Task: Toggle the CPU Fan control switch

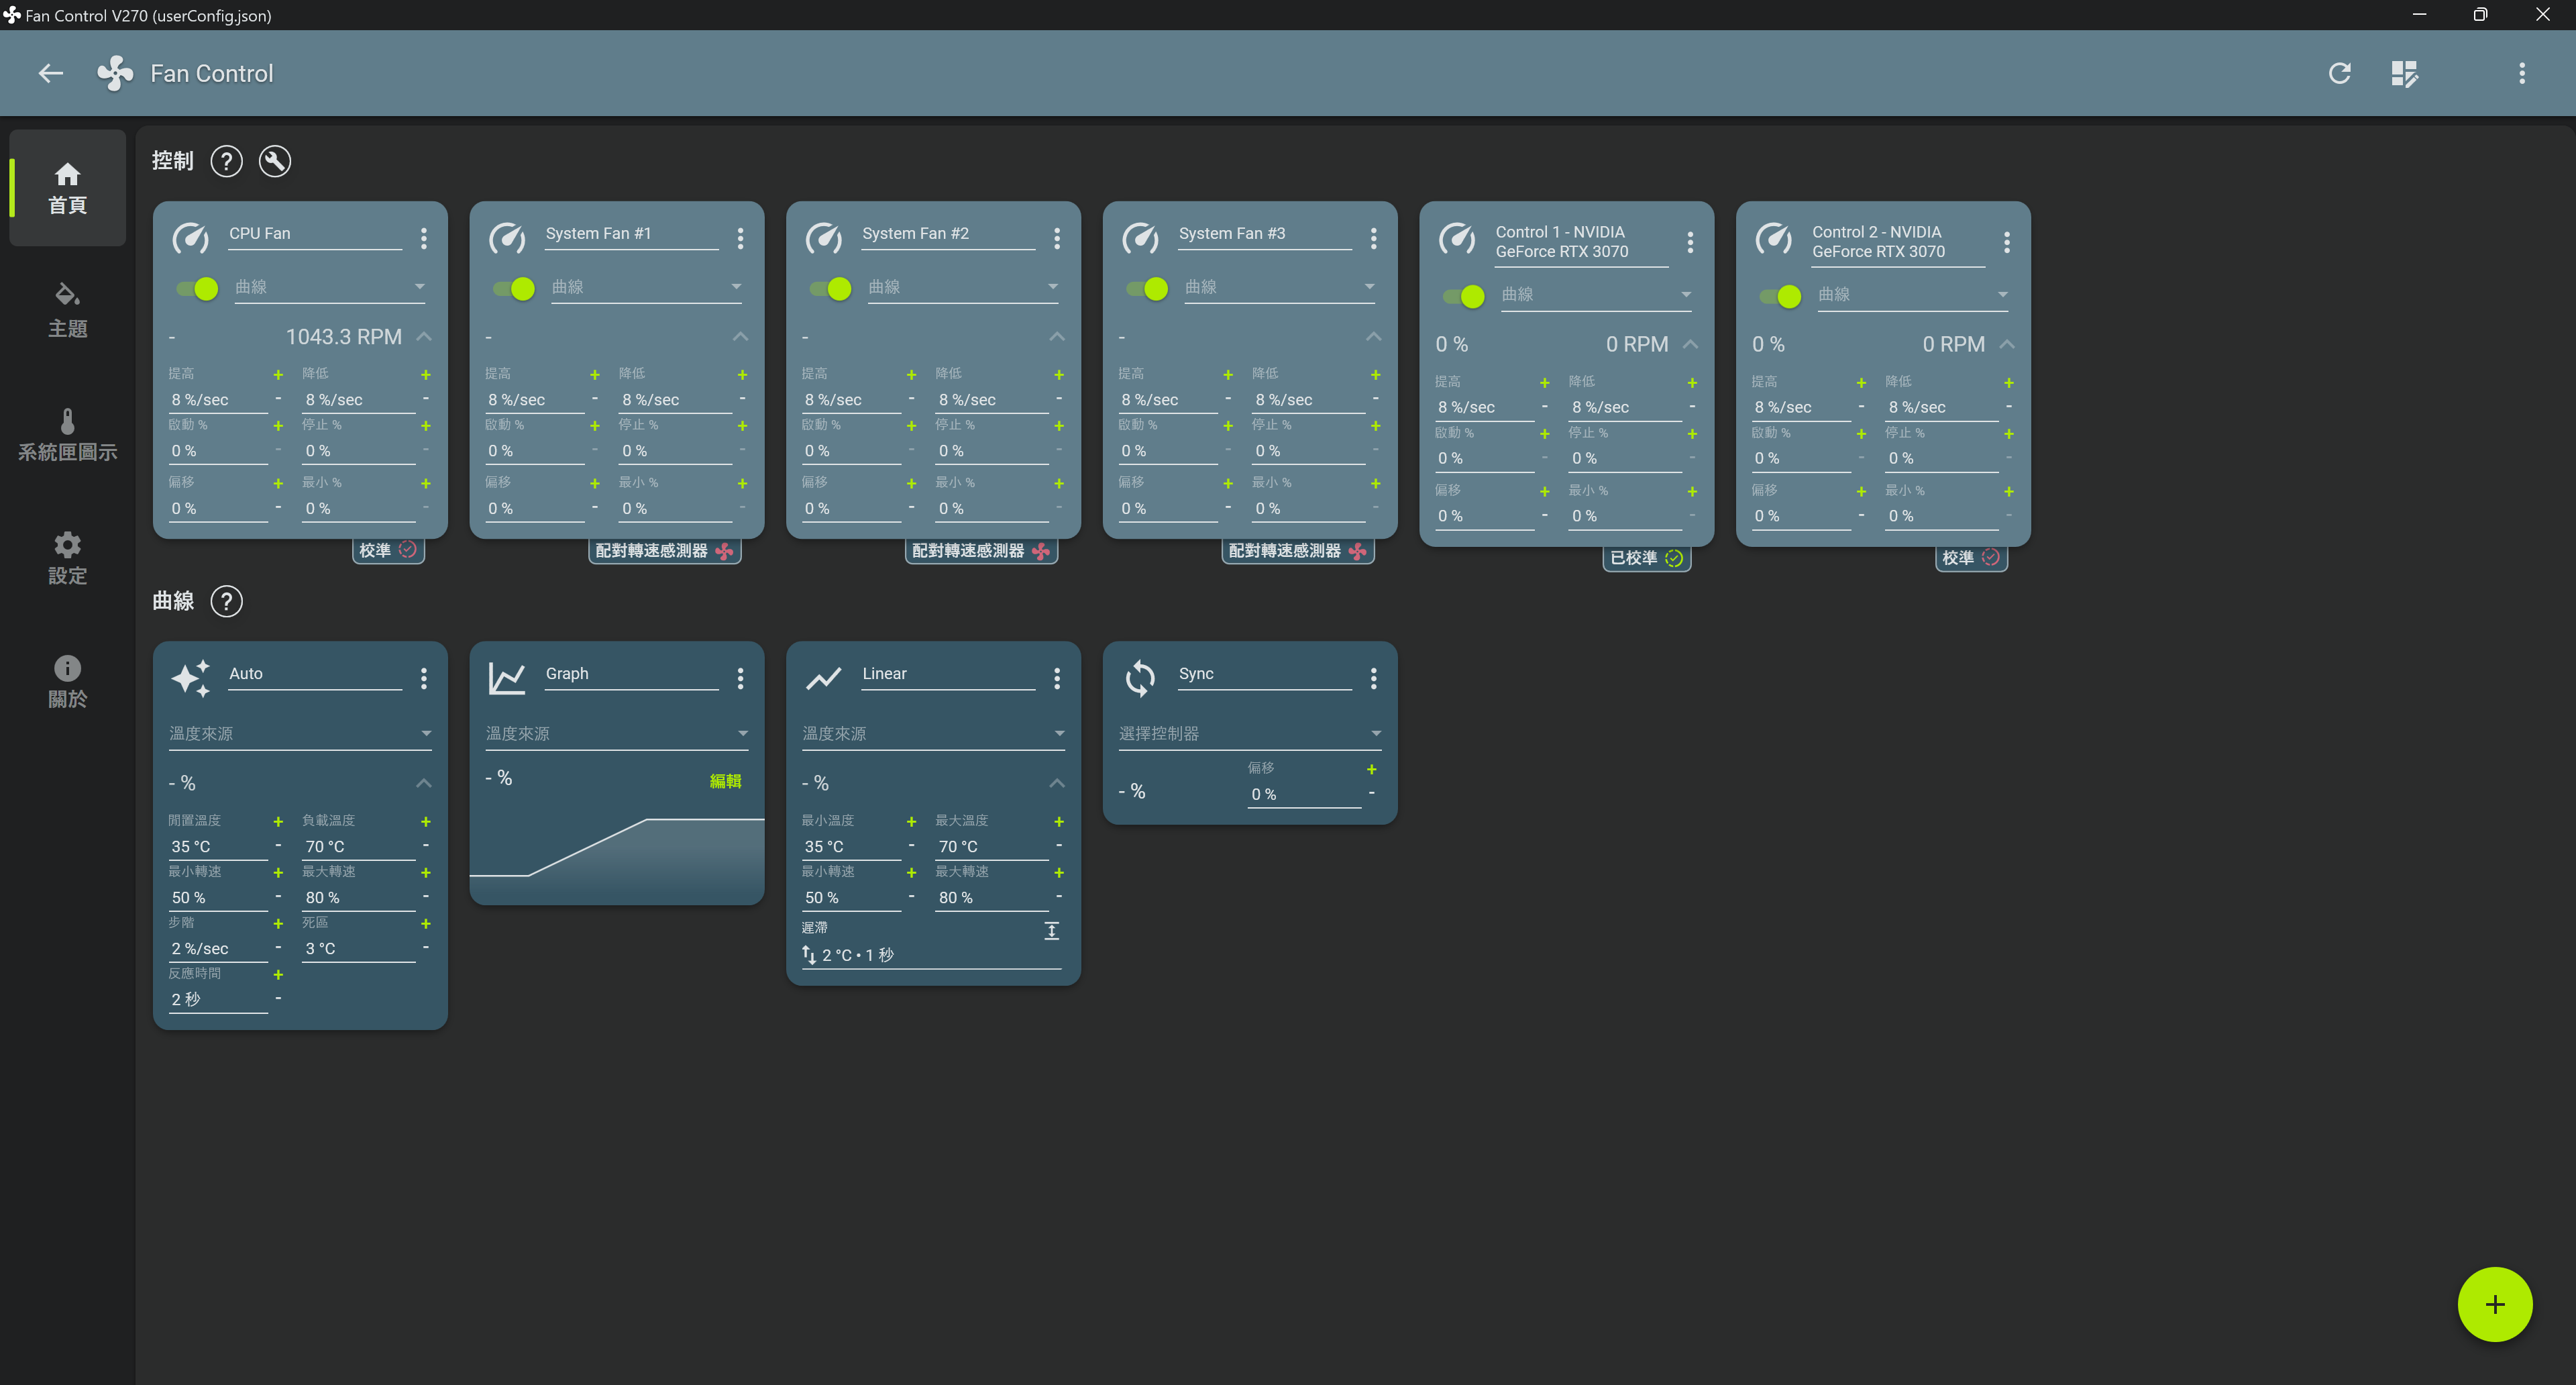Action: [x=197, y=288]
